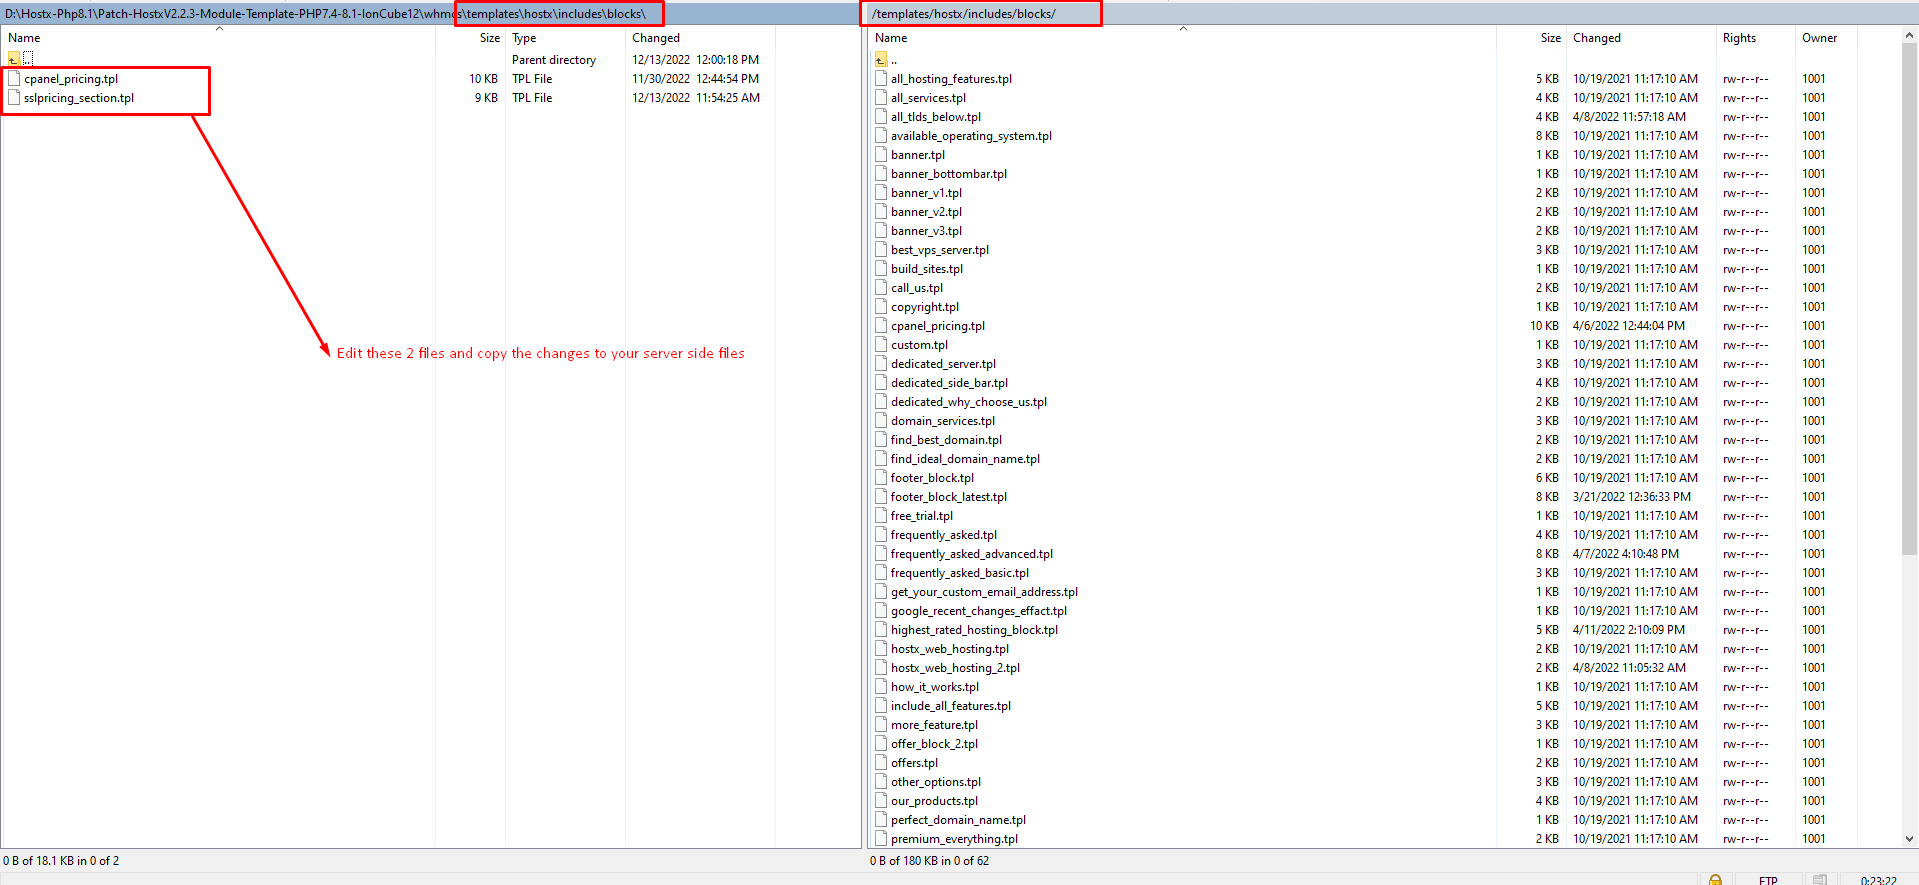The image size is (1919, 885).
Task: Click the all_hosting_features.tpl file icon
Action: click(881, 79)
